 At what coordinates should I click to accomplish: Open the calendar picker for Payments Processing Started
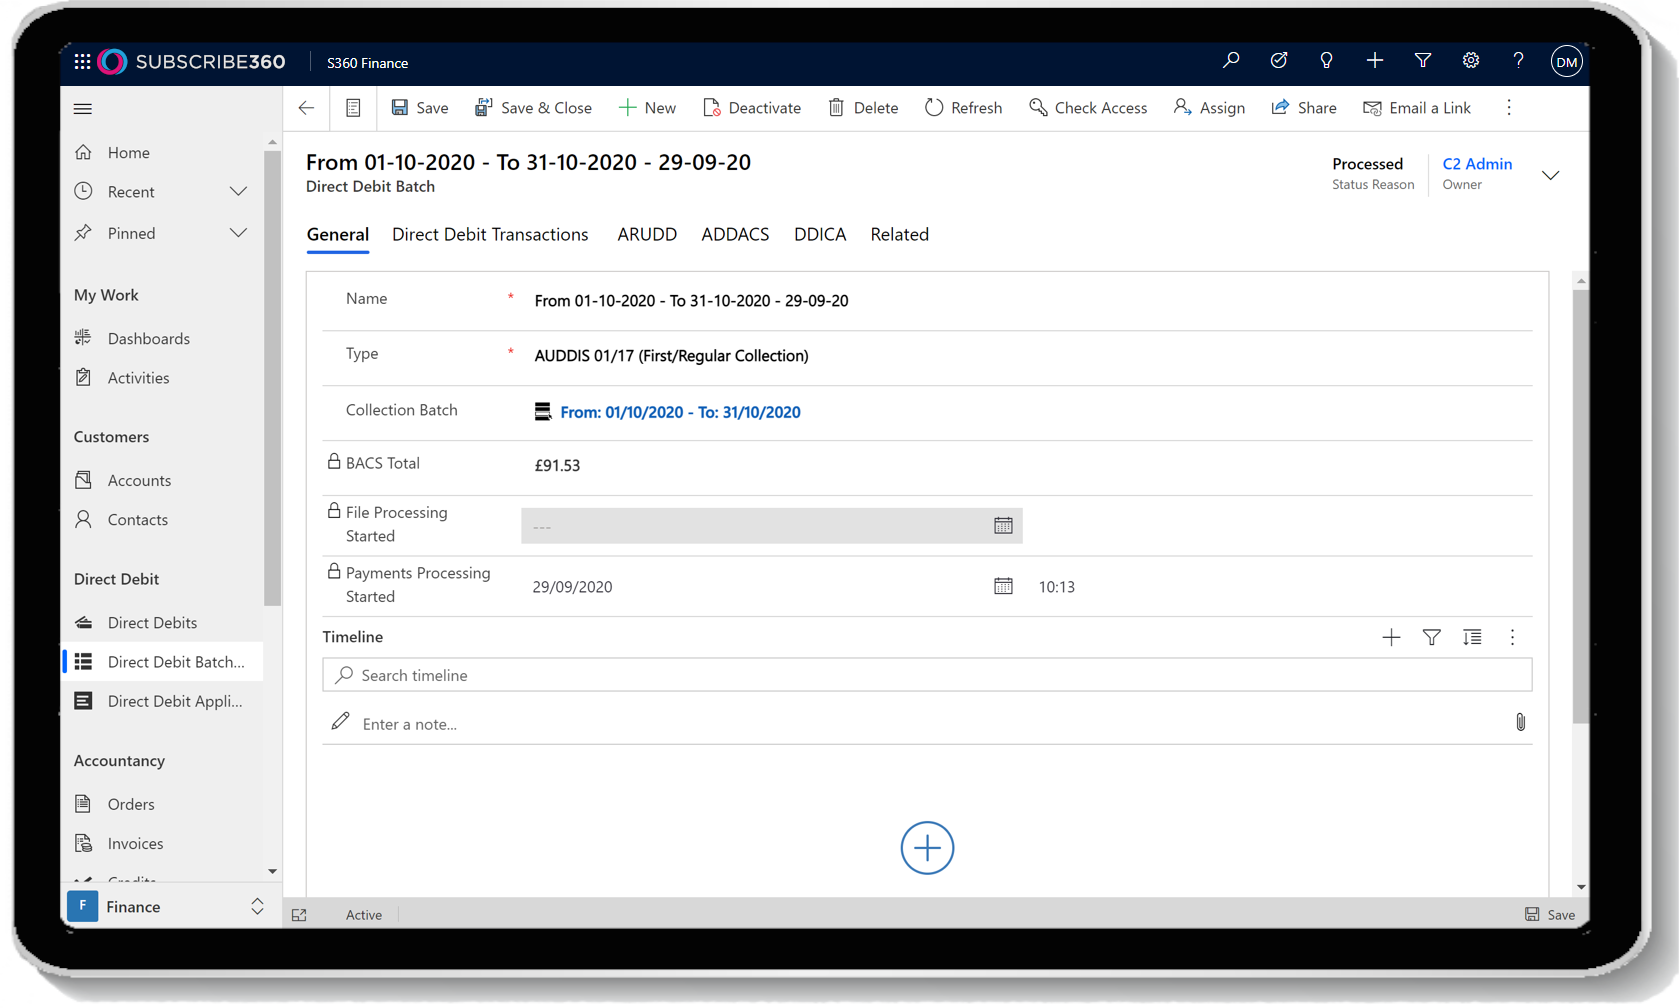1003,587
